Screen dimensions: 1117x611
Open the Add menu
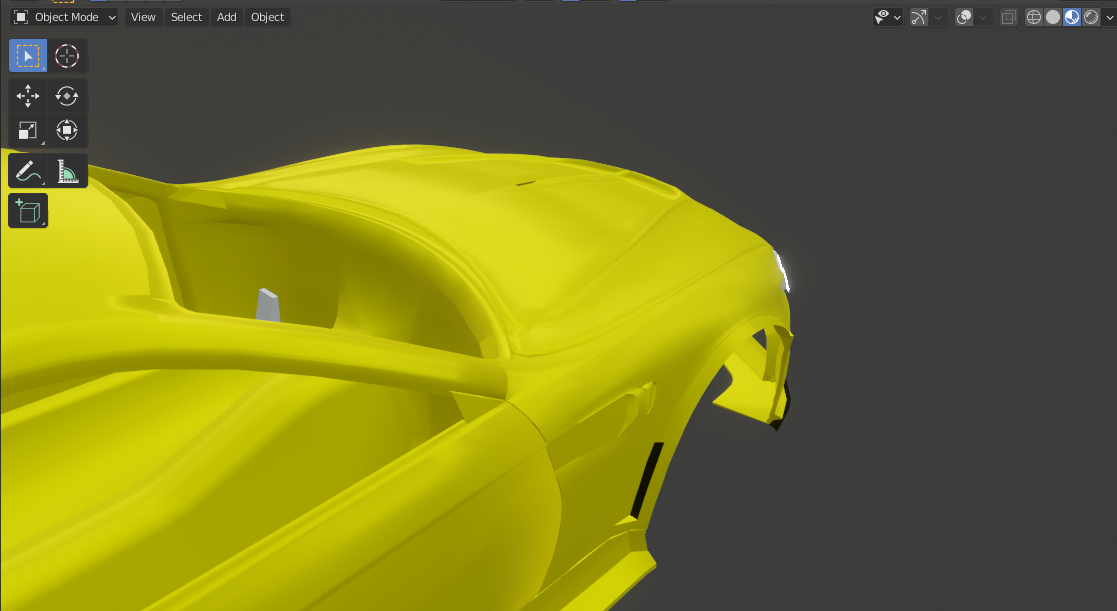coord(227,17)
